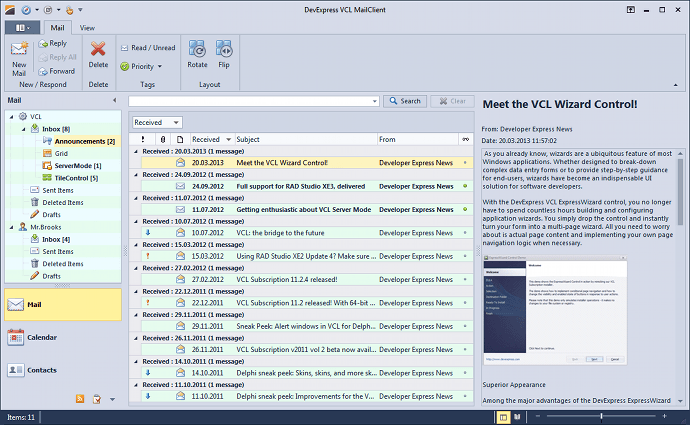Click the touch mode hand icon
Viewport: 690px width, 425px height.
[69, 10]
